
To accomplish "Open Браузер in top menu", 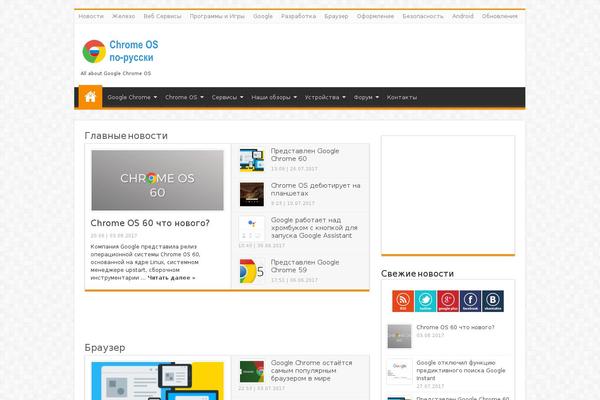I will [336, 16].
